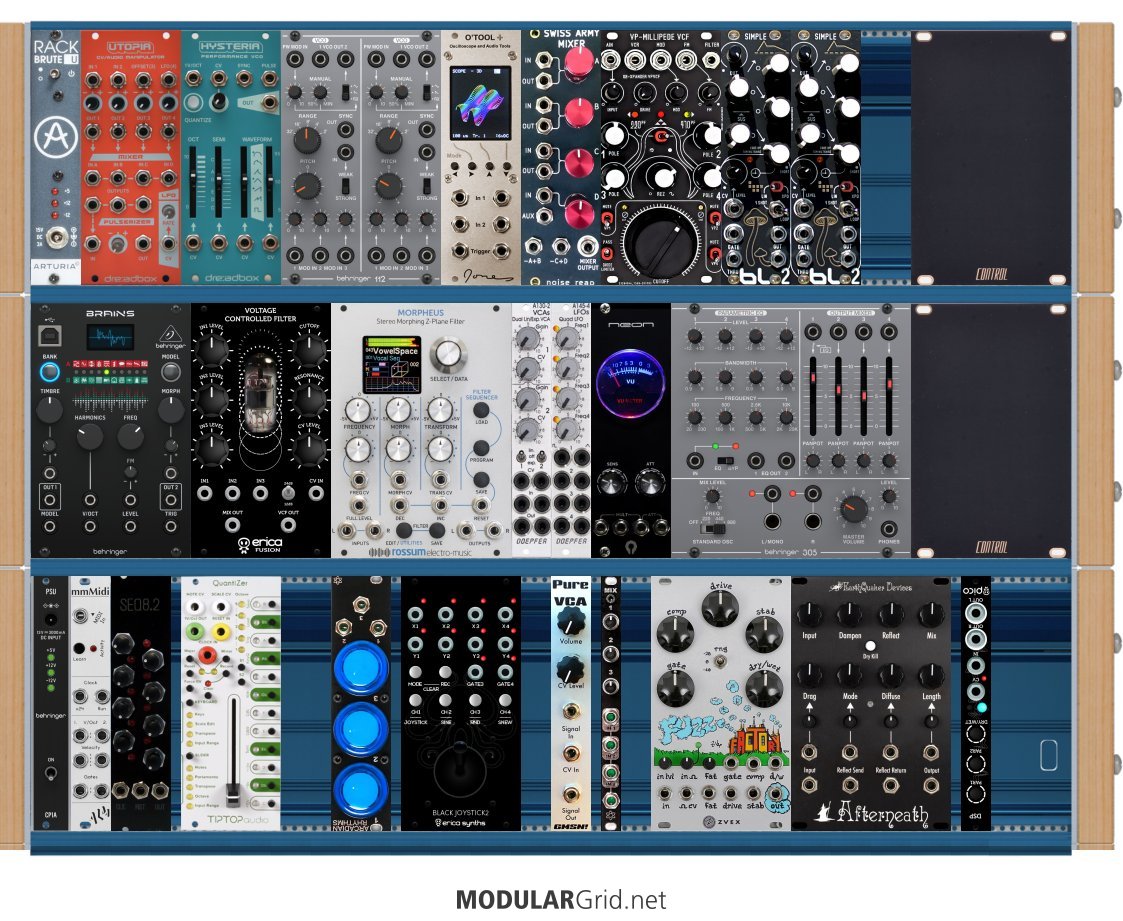Turn the Swiss Army Mixer channel D knob
Screen dimensions: 1123x921
coord(579,213)
